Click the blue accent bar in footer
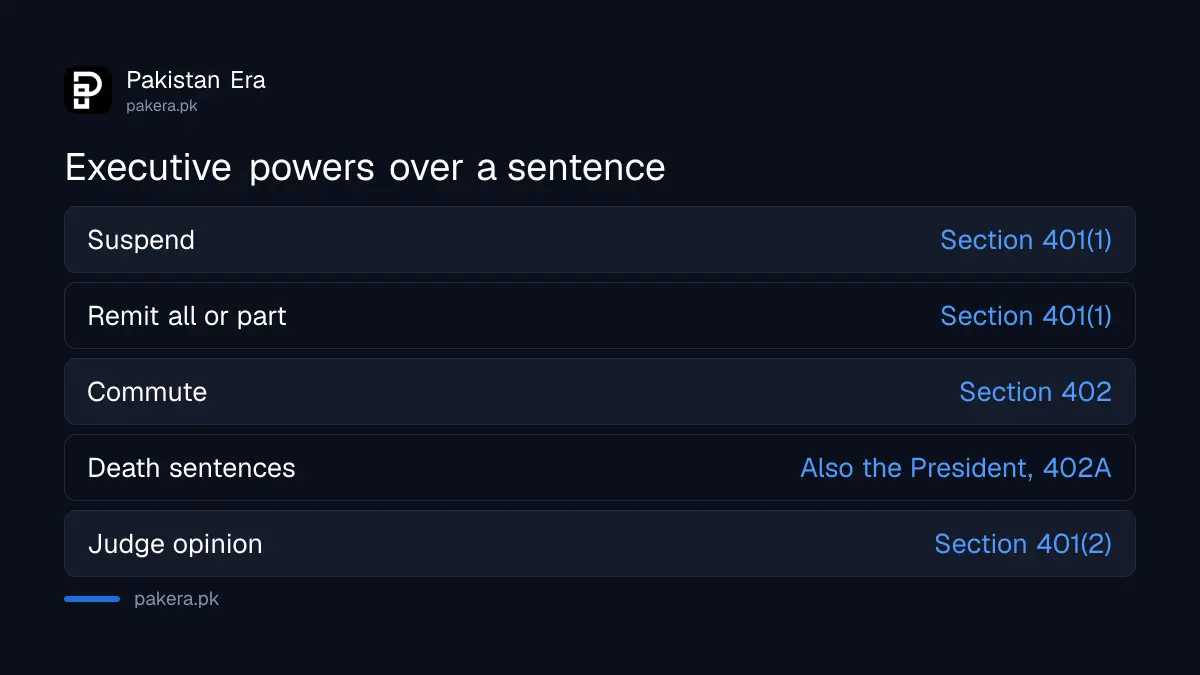The image size is (1200, 675). coord(92,599)
